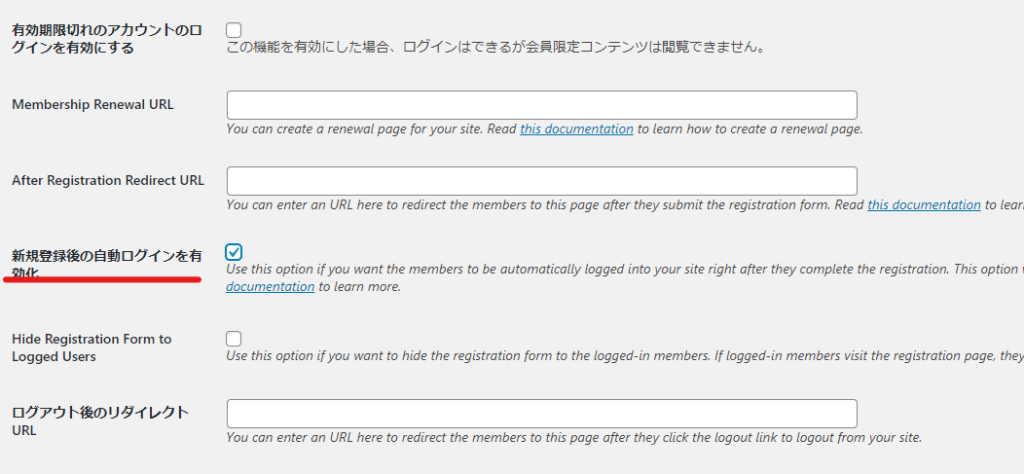Click the "Membership Renewal URL" label
The image size is (1024, 474).
[x=93, y=104]
